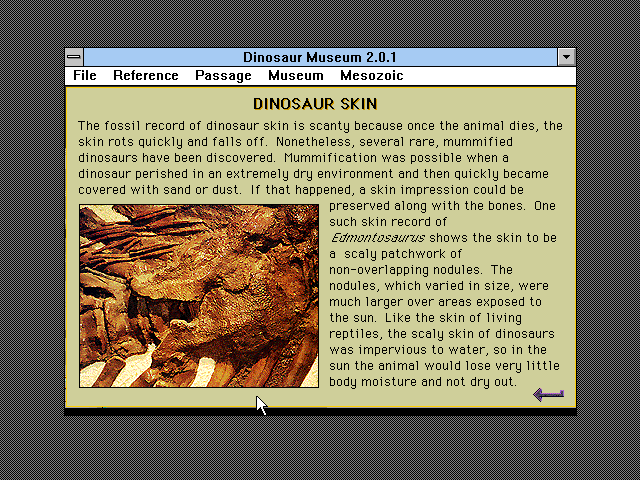Open the Passage menu

223,76
